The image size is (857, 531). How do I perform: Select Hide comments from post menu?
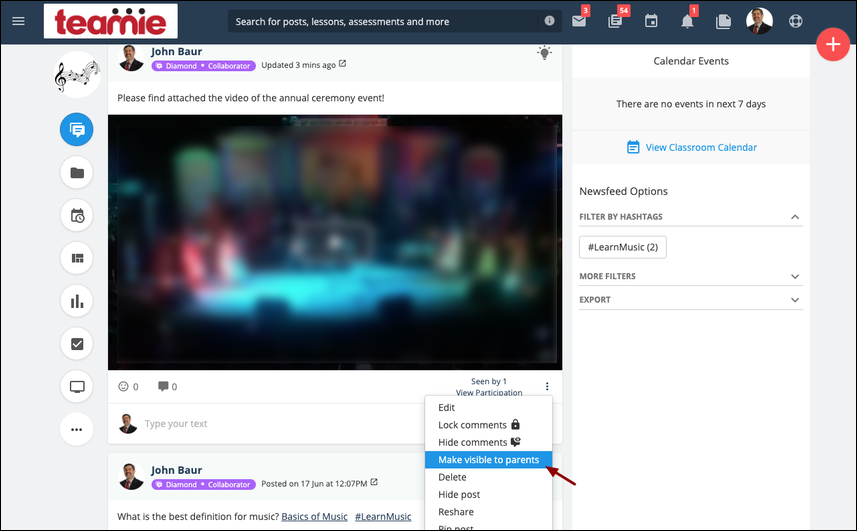488,442
